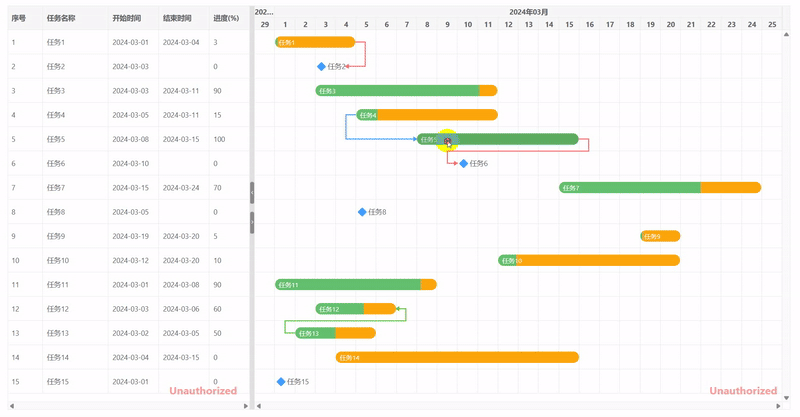The image size is (800, 417).
Task: Click end date 2024-03-06 of 任务12
Action: coord(181,309)
